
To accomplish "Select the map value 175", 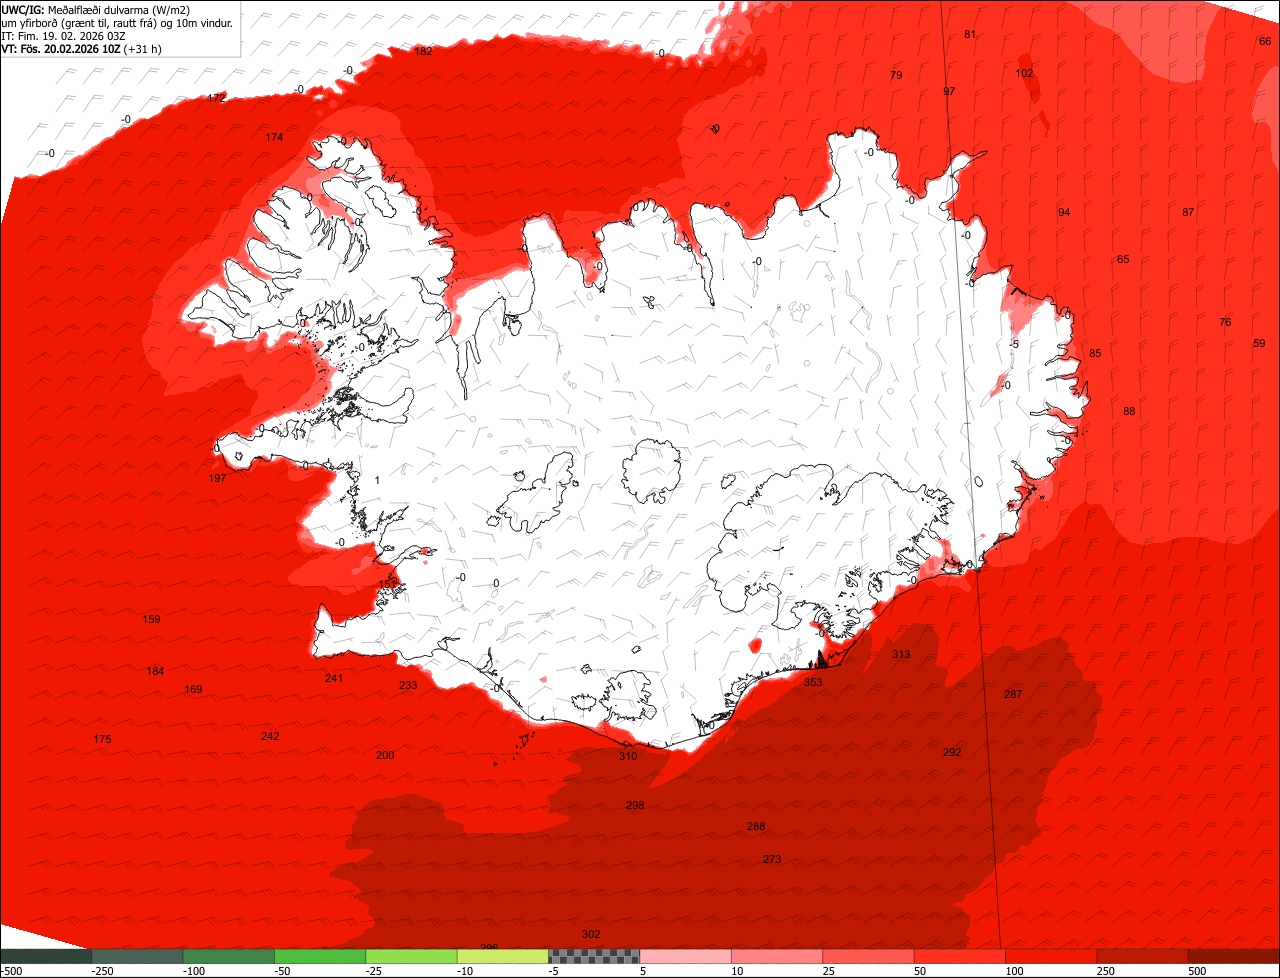I will pos(102,739).
